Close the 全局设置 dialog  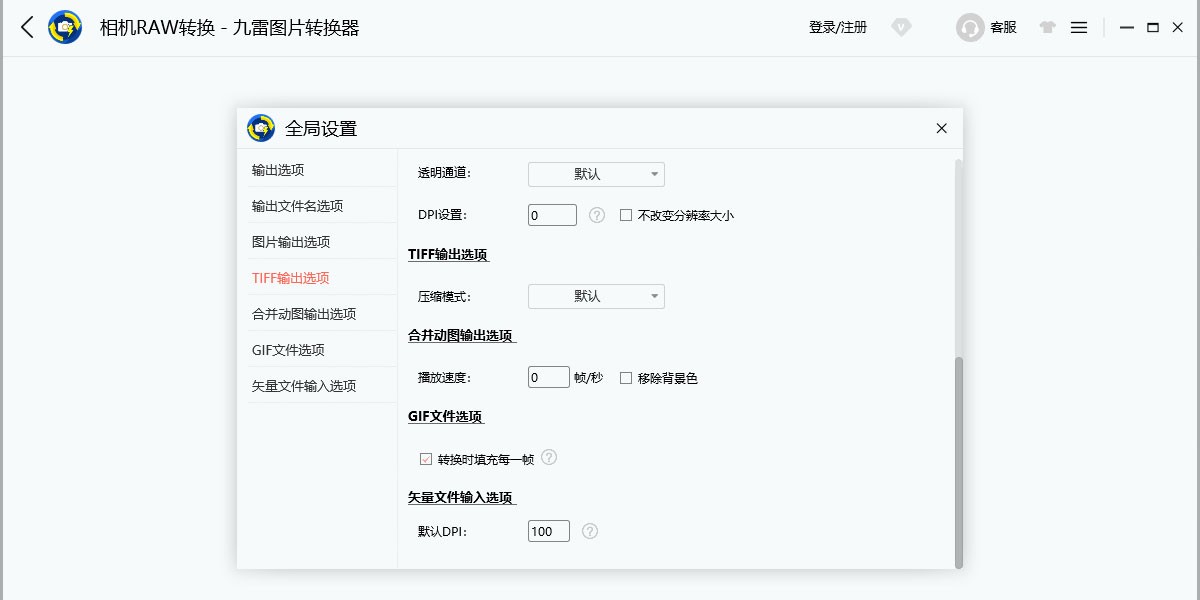pyautogui.click(x=941, y=128)
